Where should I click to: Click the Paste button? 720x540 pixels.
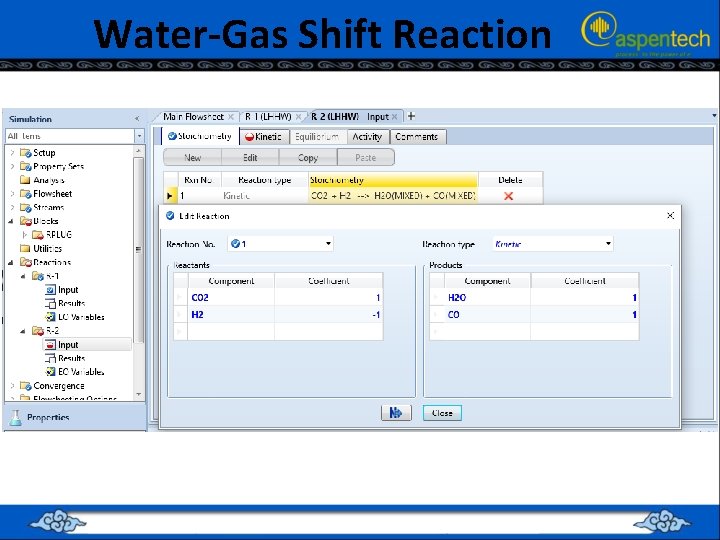tap(366, 158)
